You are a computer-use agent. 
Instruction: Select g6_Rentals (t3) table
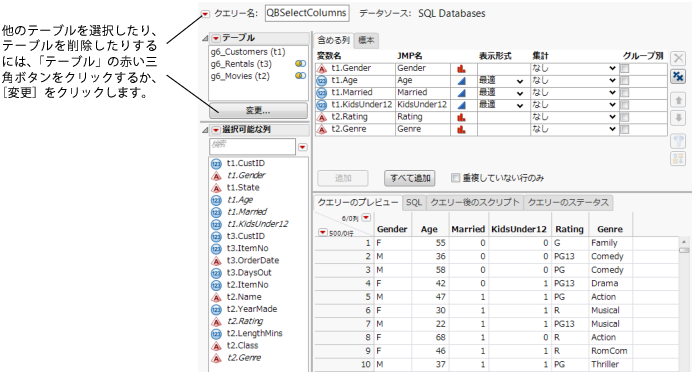click(241, 64)
